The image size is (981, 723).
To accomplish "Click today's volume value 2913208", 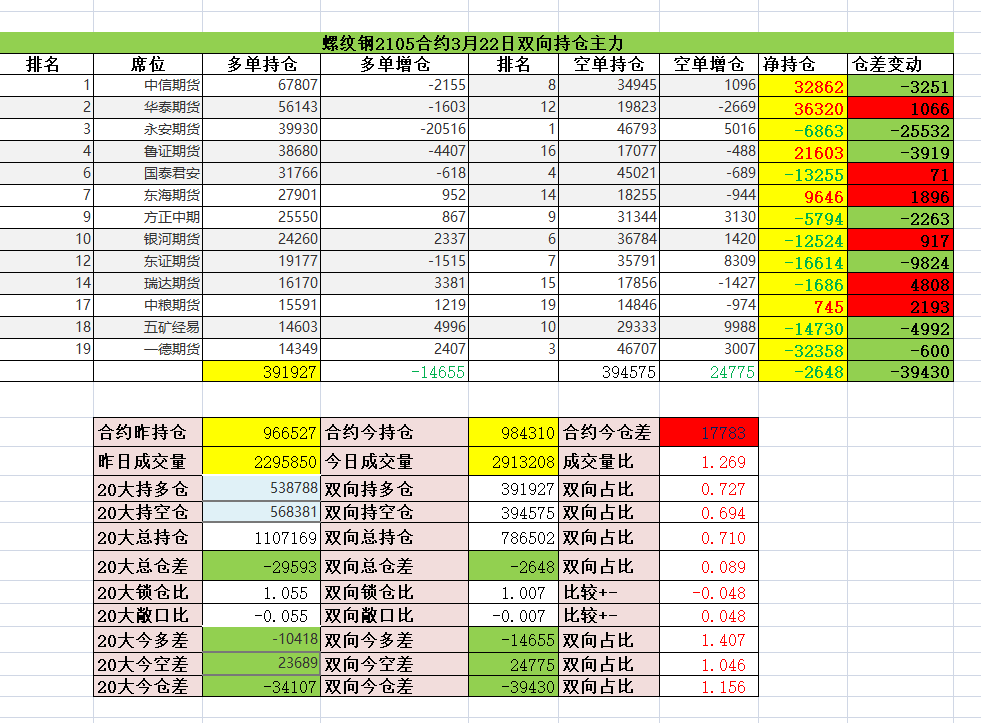I will point(513,462).
